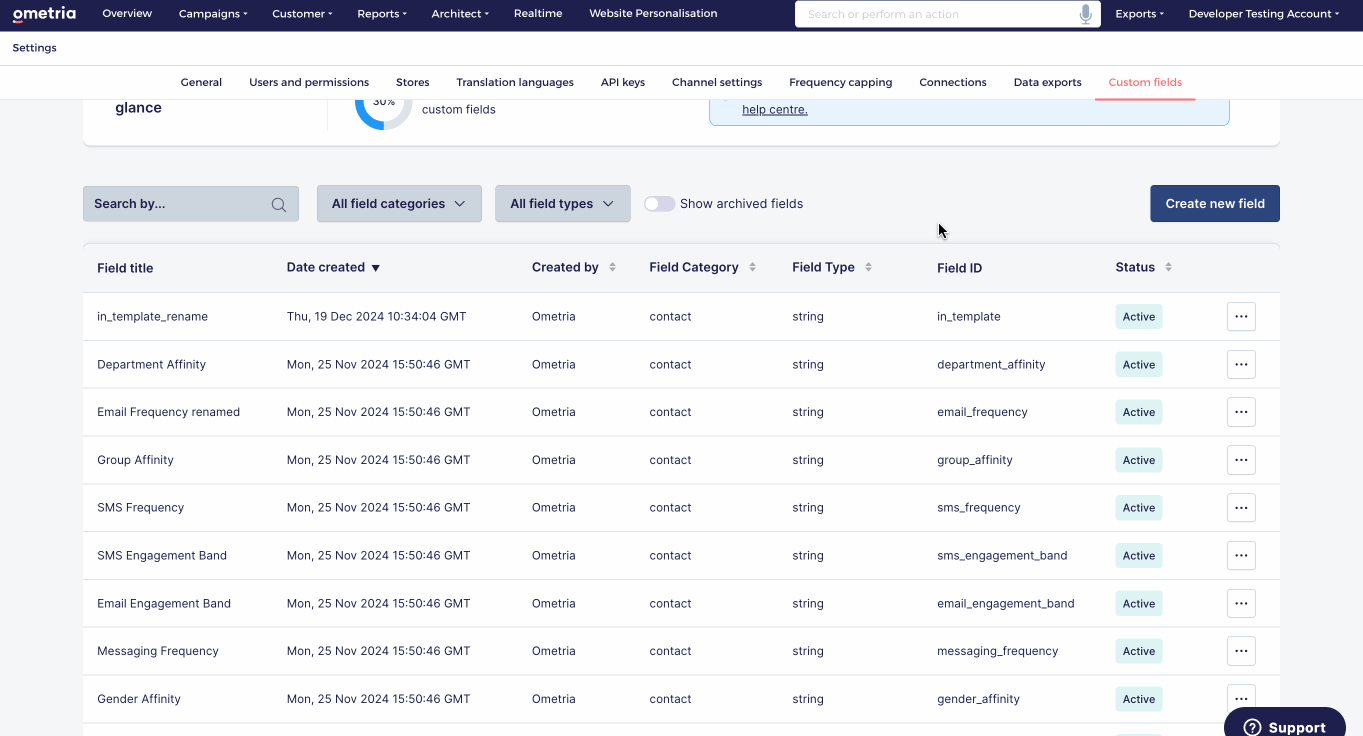Open Developer Testing Account menu
Image resolution: width=1363 pixels, height=736 pixels.
[x=1264, y=14]
